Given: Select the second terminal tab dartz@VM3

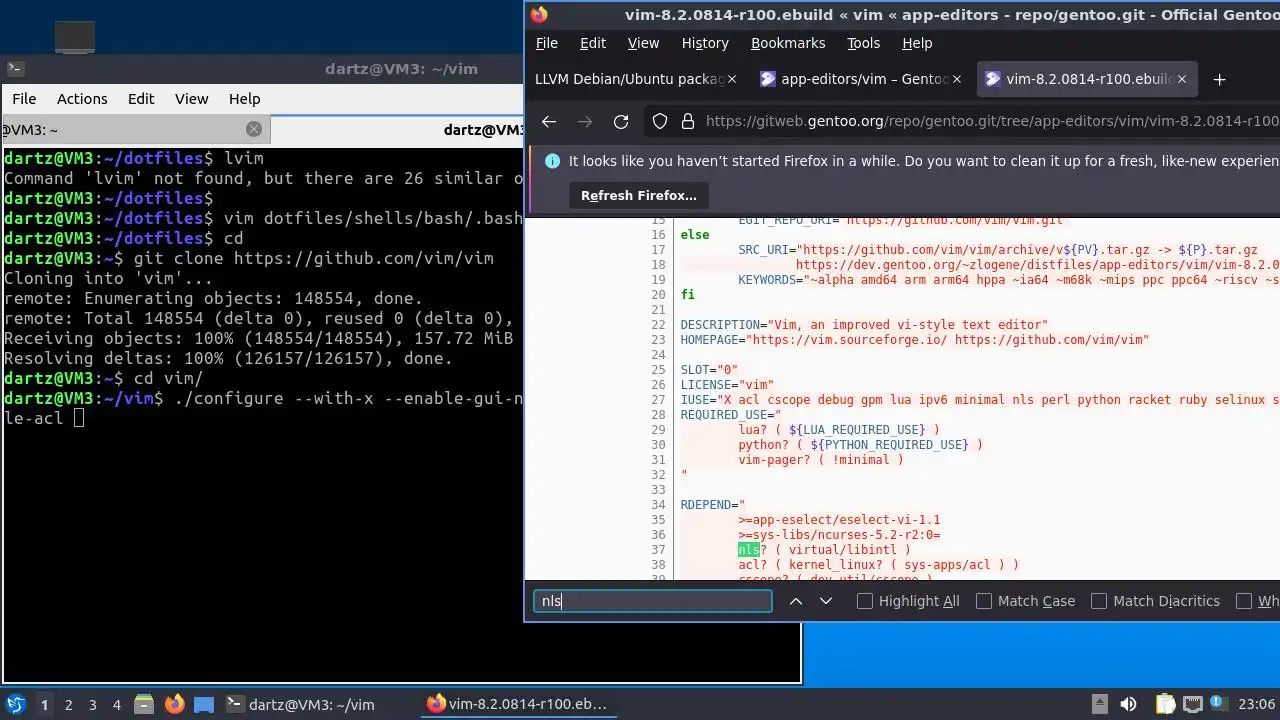Looking at the screenshot, I should [397, 129].
